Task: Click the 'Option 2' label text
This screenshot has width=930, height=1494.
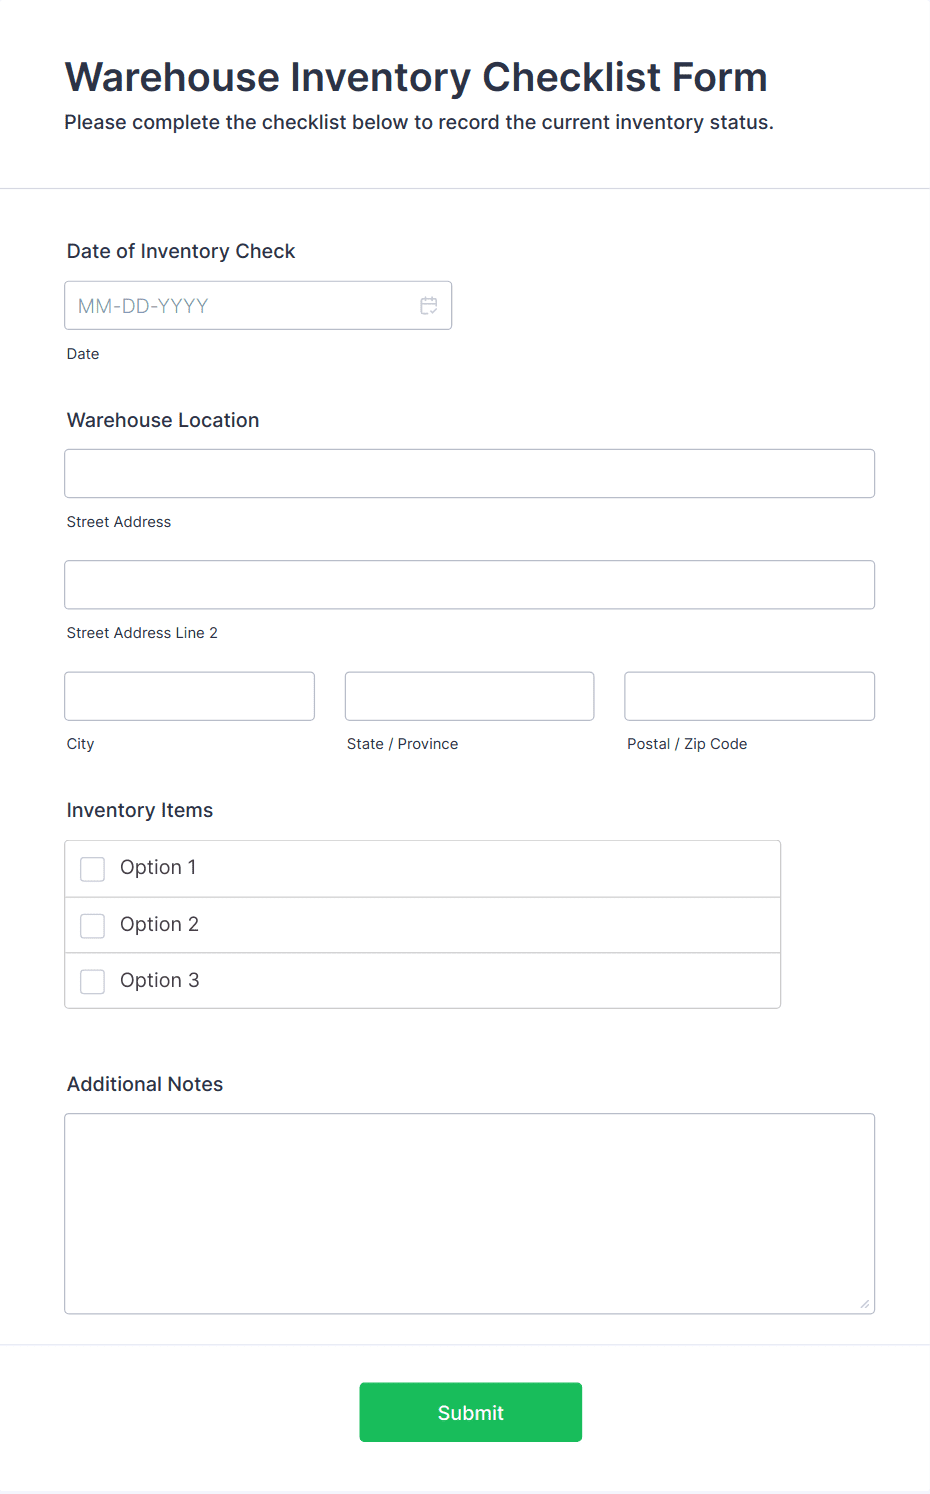Action: (159, 925)
